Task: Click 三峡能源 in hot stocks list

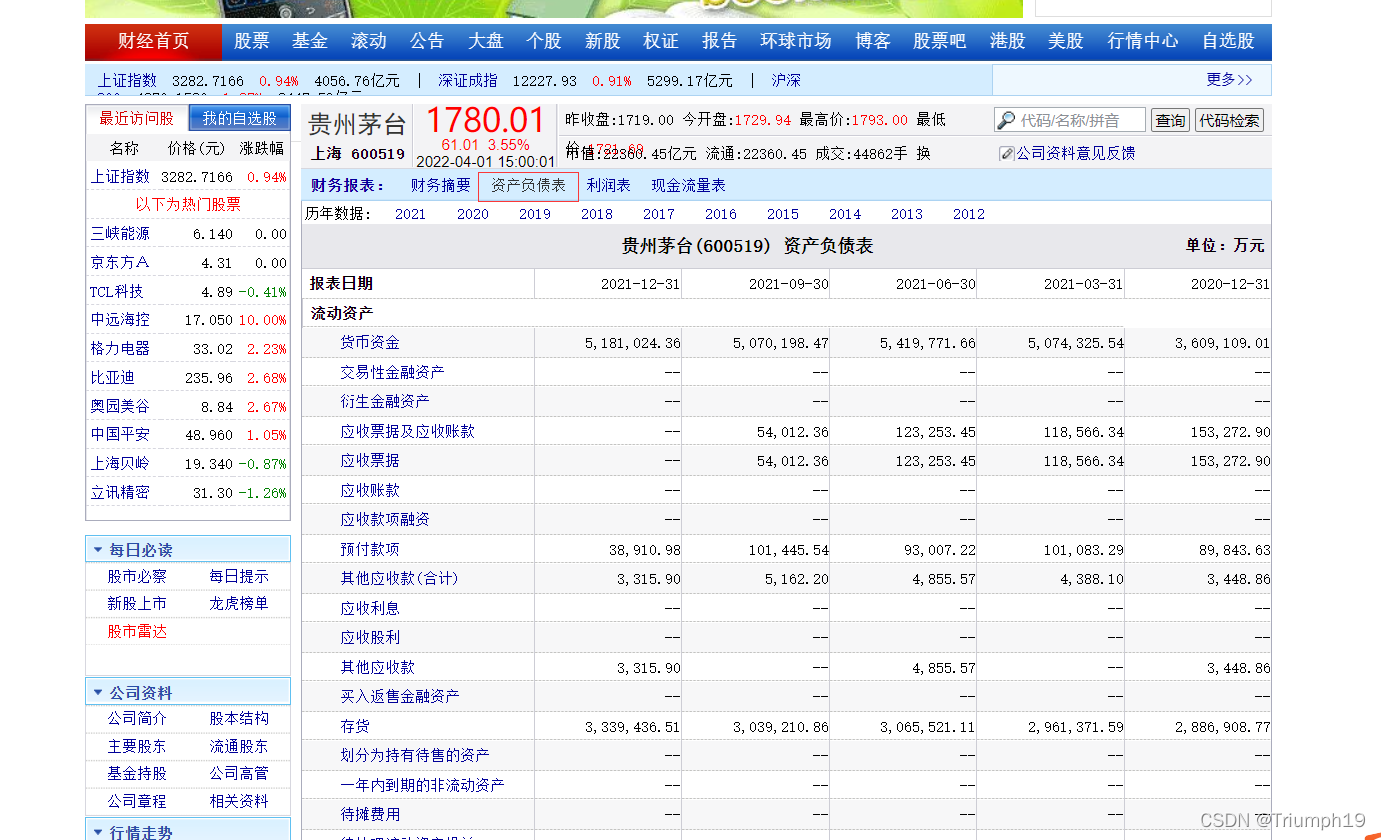Action: [x=120, y=234]
